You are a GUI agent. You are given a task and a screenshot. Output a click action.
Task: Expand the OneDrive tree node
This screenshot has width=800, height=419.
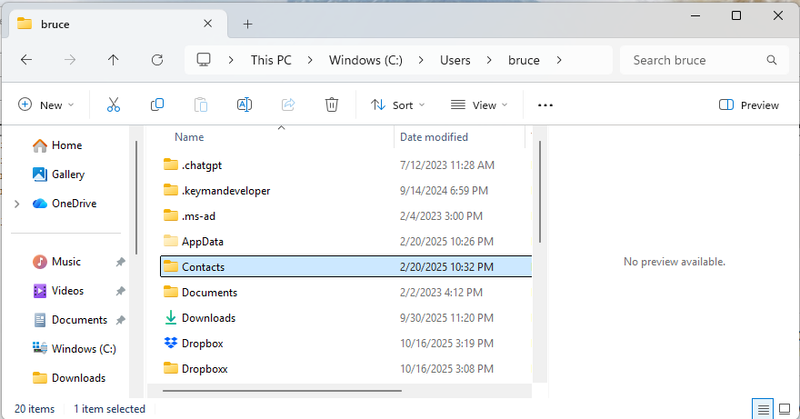pyautogui.click(x=17, y=203)
